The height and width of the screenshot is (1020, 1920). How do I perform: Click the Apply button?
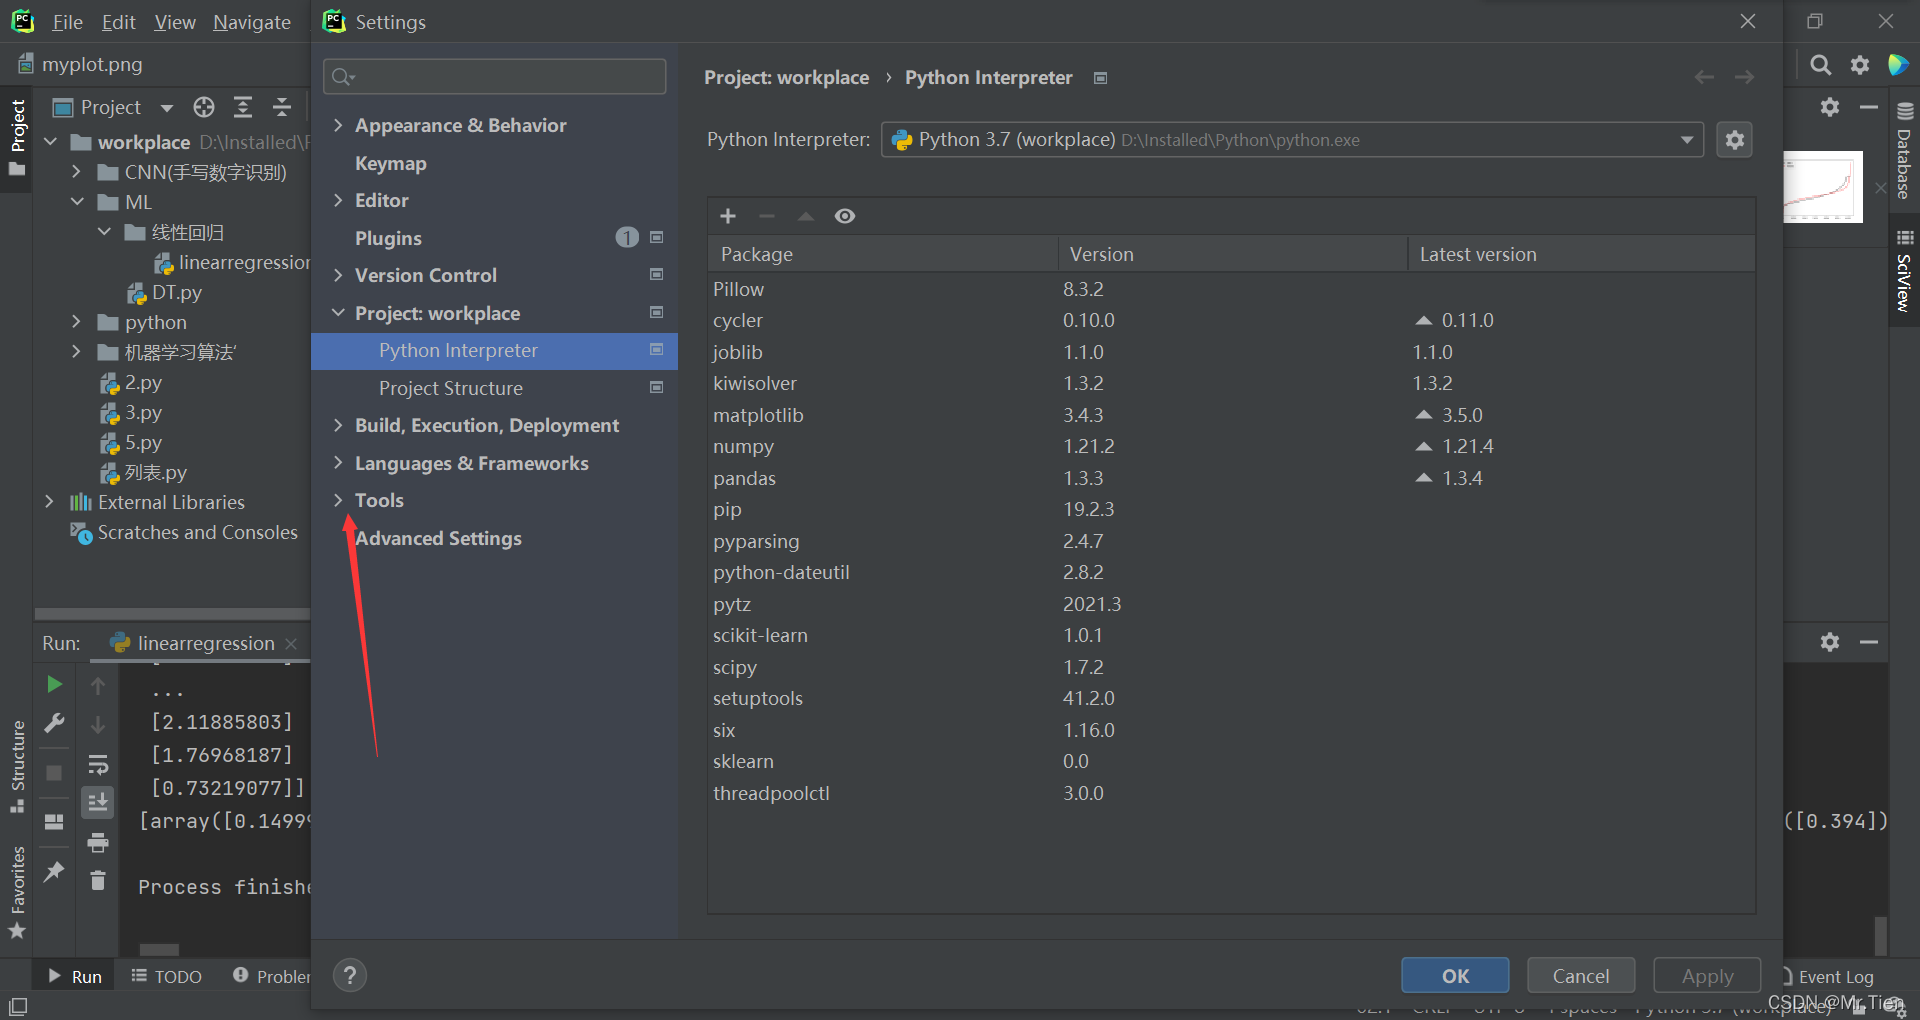(x=1707, y=976)
